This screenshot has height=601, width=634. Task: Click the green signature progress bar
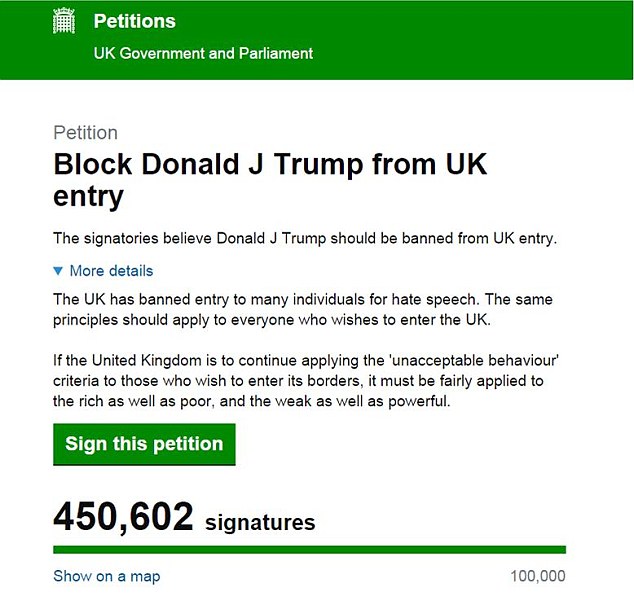pyautogui.click(x=309, y=550)
